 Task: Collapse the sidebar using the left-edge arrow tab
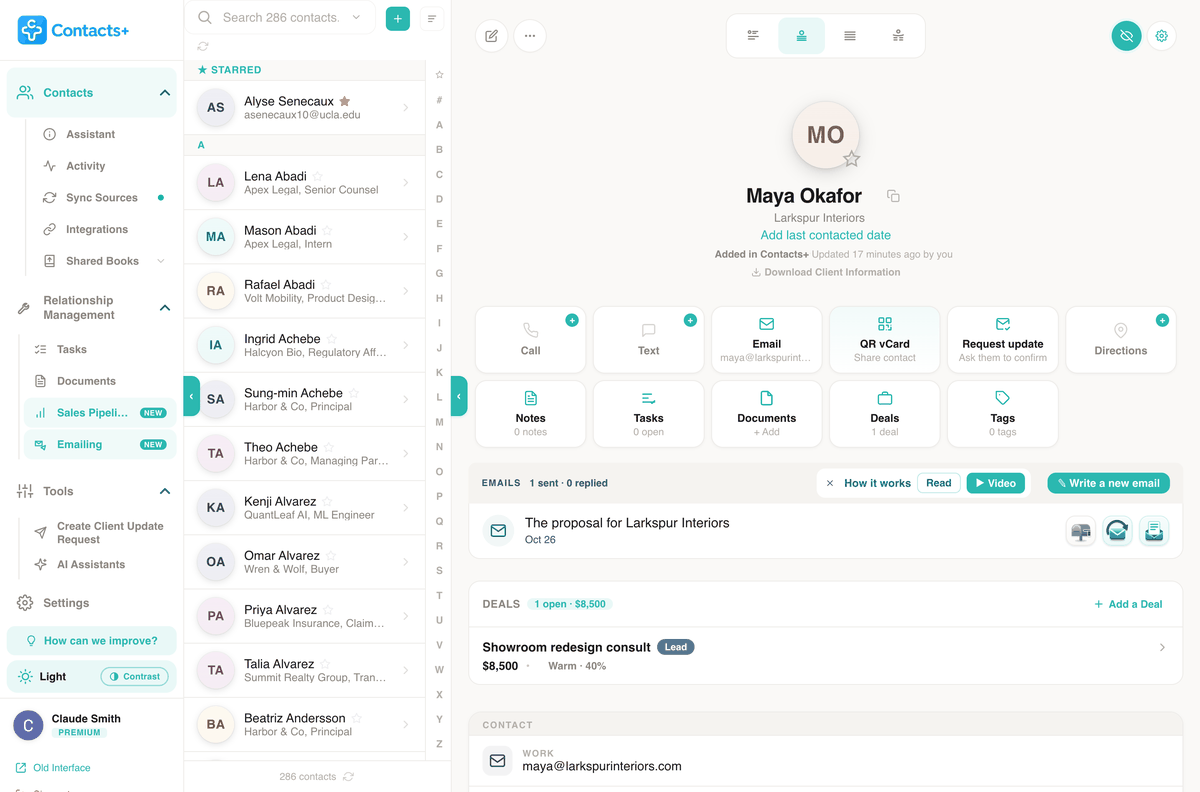191,396
